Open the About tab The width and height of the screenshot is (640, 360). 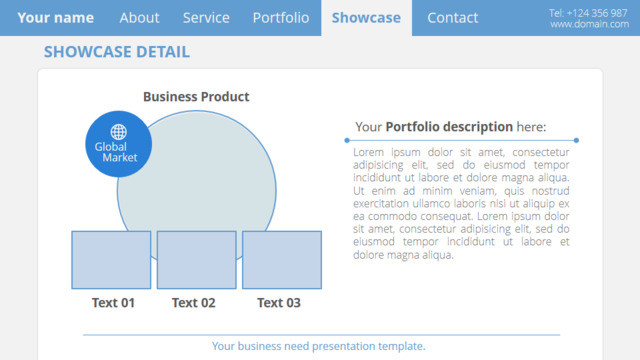pos(139,18)
